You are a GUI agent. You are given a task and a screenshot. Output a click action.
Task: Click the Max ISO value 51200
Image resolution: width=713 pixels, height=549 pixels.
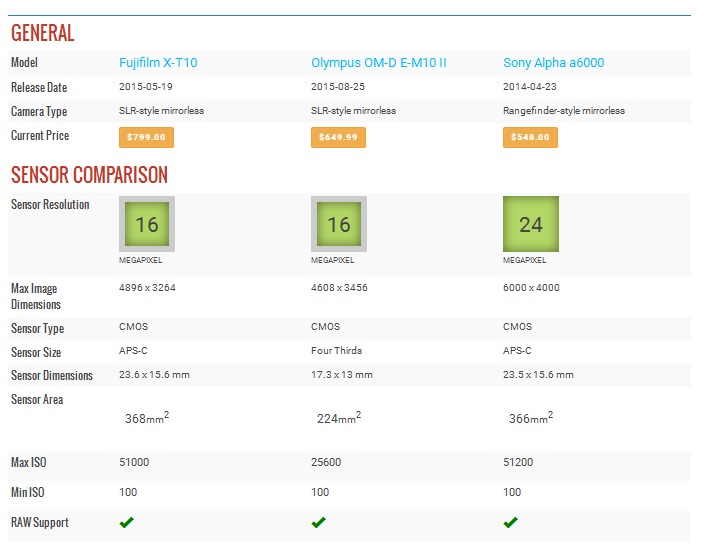point(518,463)
